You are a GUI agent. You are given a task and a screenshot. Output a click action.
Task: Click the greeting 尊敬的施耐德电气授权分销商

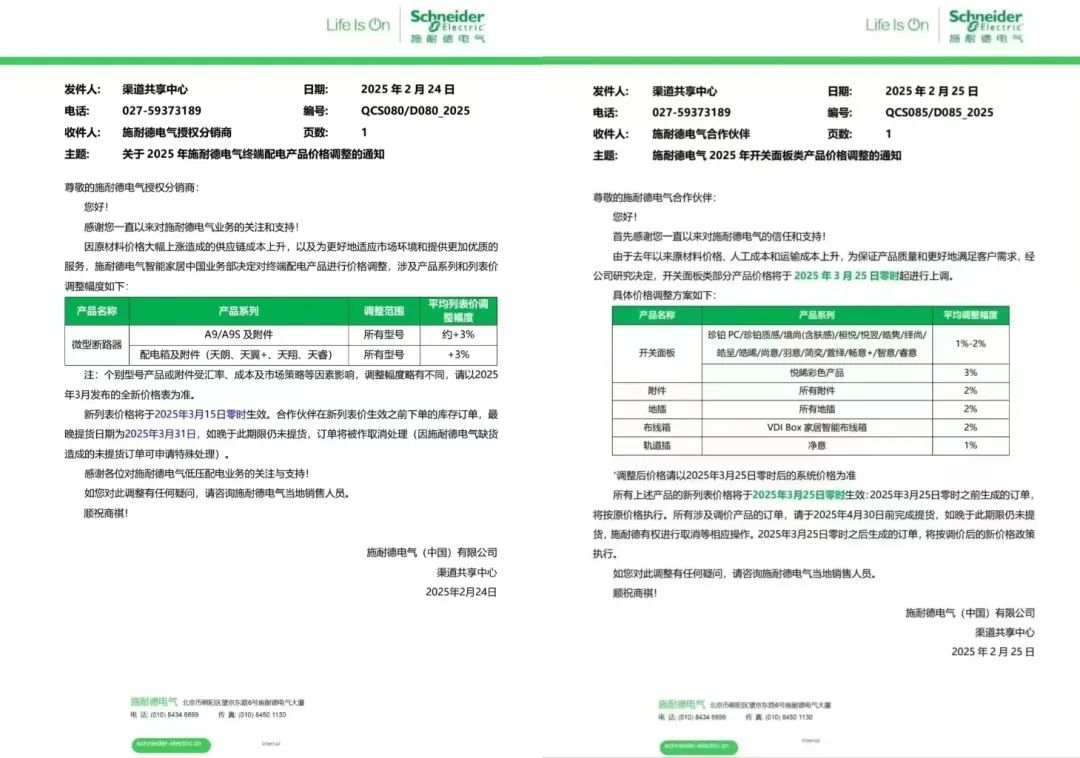pos(132,187)
